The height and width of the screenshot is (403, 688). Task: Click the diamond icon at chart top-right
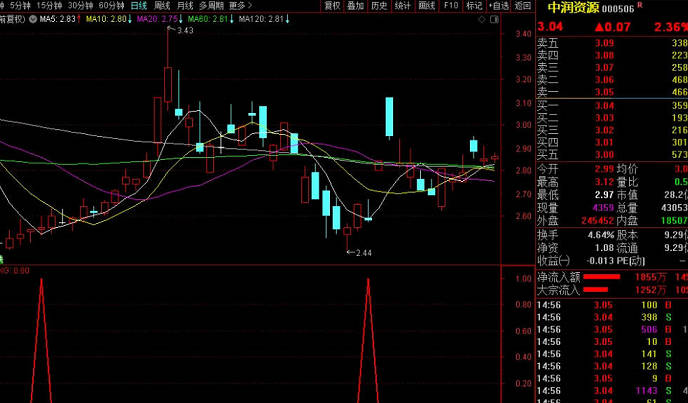pyautogui.click(x=482, y=19)
